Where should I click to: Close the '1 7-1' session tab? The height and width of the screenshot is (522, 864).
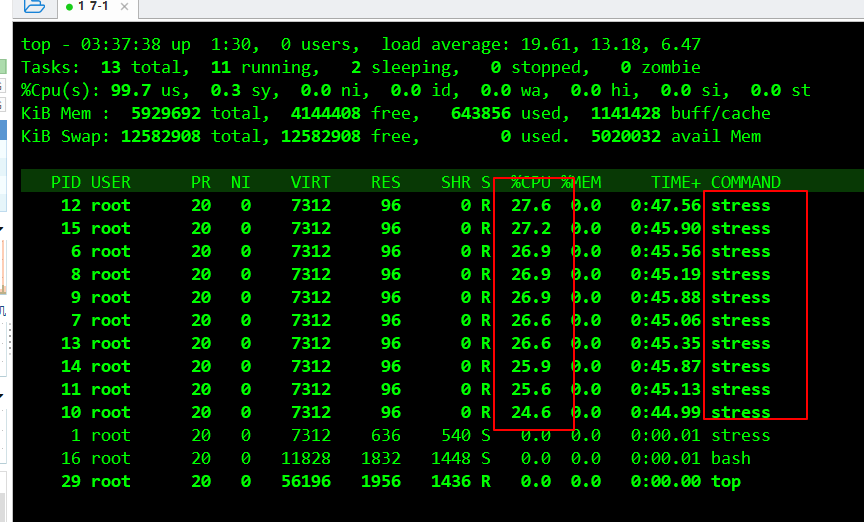pyautogui.click(x=125, y=7)
